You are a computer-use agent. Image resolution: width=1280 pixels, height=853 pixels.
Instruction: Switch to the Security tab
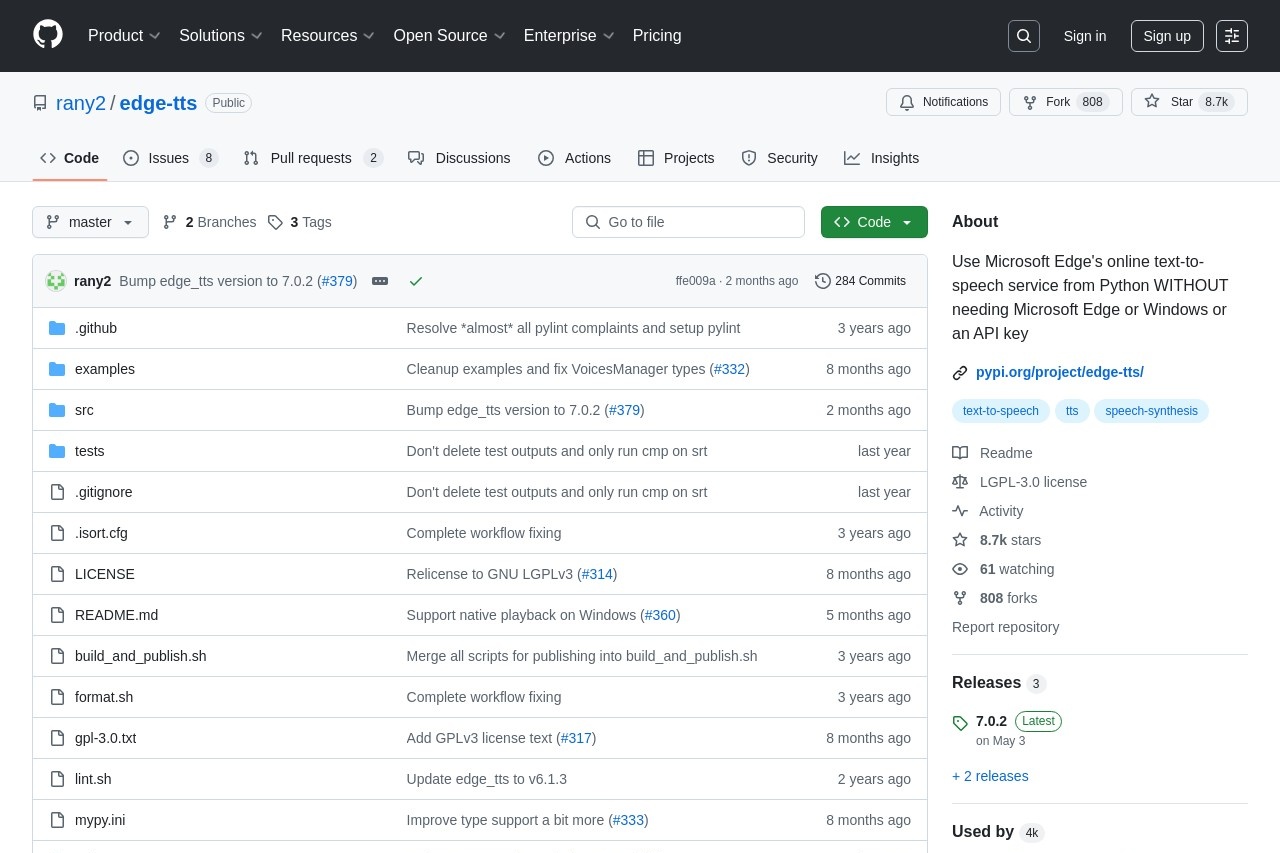coord(779,158)
